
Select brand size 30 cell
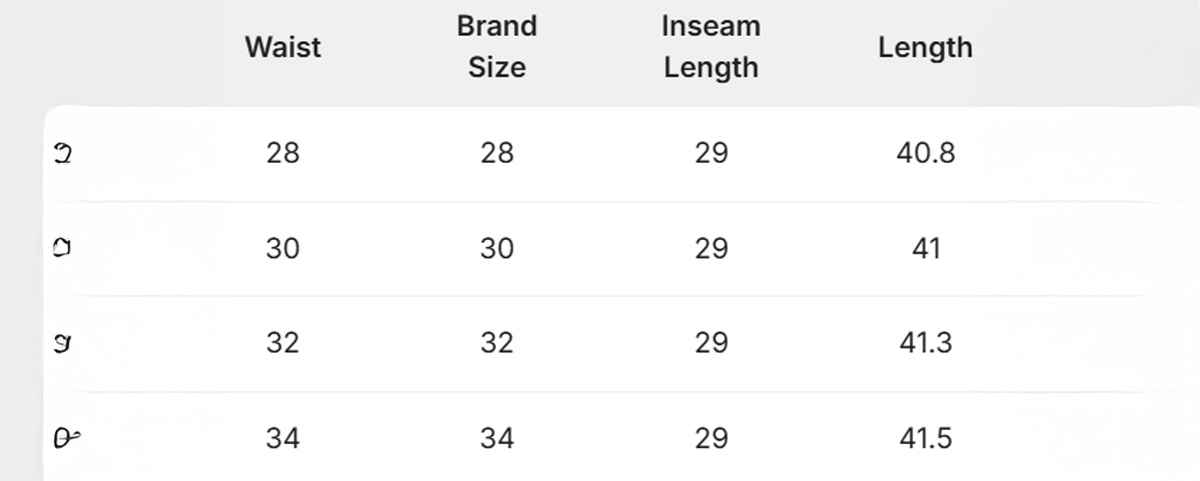pos(497,248)
